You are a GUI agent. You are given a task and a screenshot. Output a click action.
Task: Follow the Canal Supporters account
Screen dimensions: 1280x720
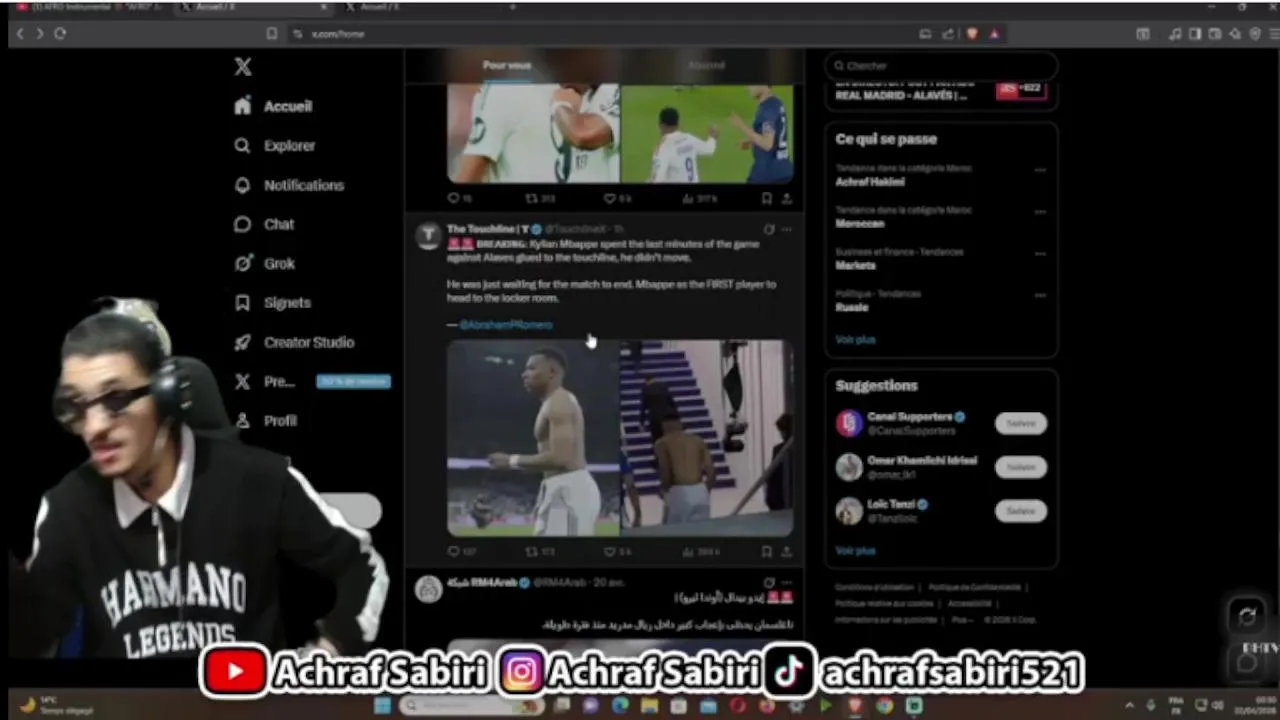coord(1021,423)
